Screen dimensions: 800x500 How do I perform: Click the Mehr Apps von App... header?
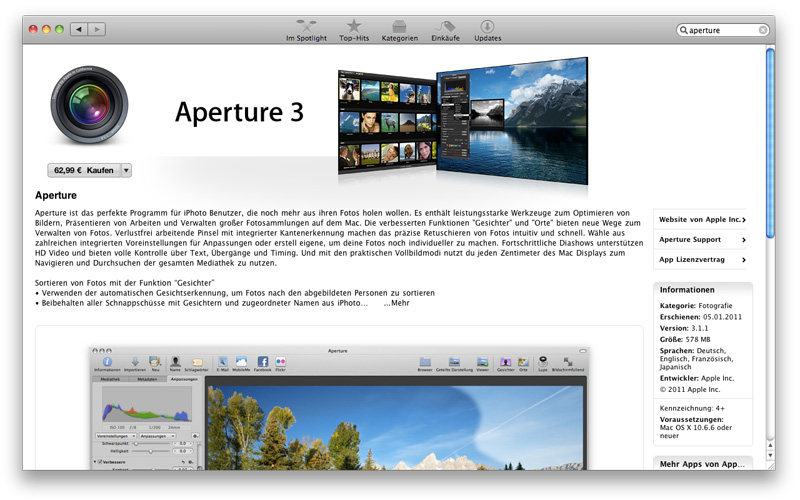(x=702, y=464)
